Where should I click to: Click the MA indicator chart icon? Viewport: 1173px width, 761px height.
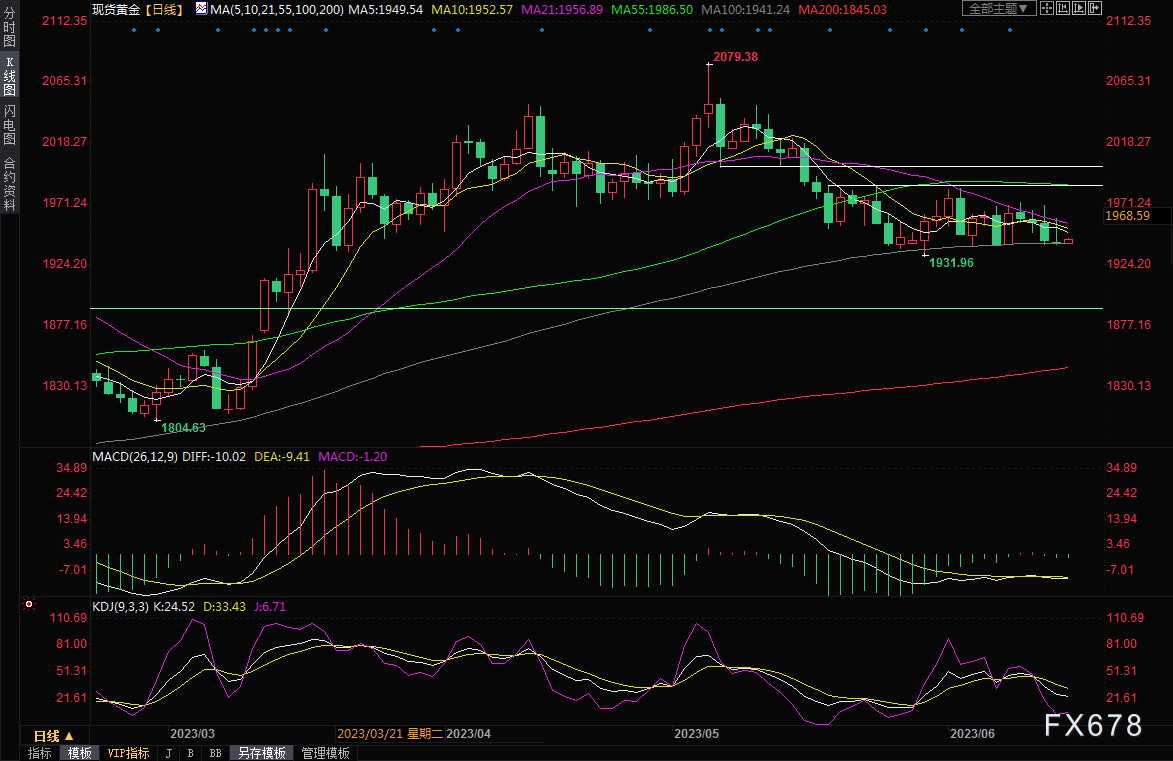(x=201, y=8)
